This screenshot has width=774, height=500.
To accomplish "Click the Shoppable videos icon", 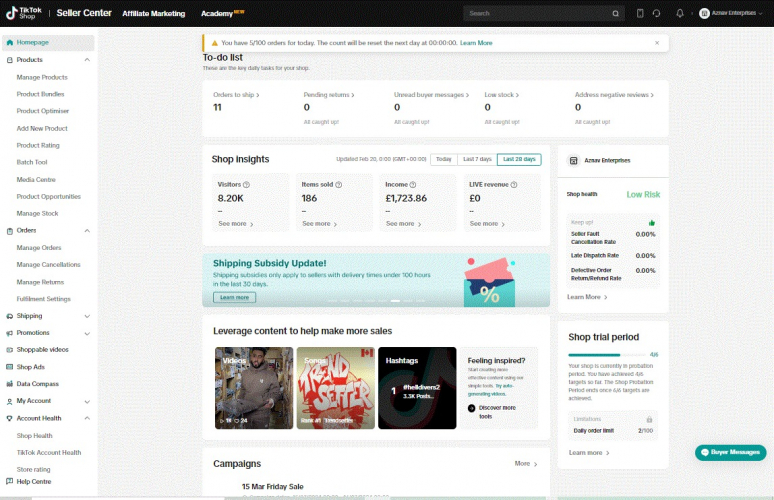I will pyautogui.click(x=9, y=350).
